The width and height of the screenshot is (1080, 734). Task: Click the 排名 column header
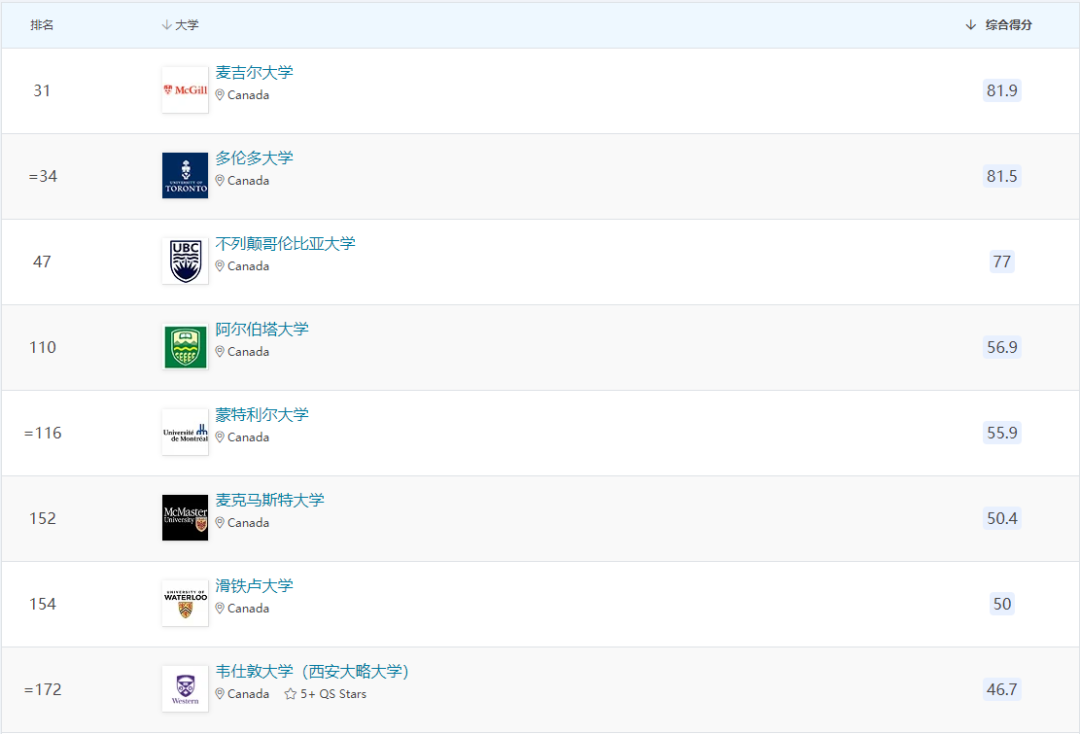click(42, 25)
